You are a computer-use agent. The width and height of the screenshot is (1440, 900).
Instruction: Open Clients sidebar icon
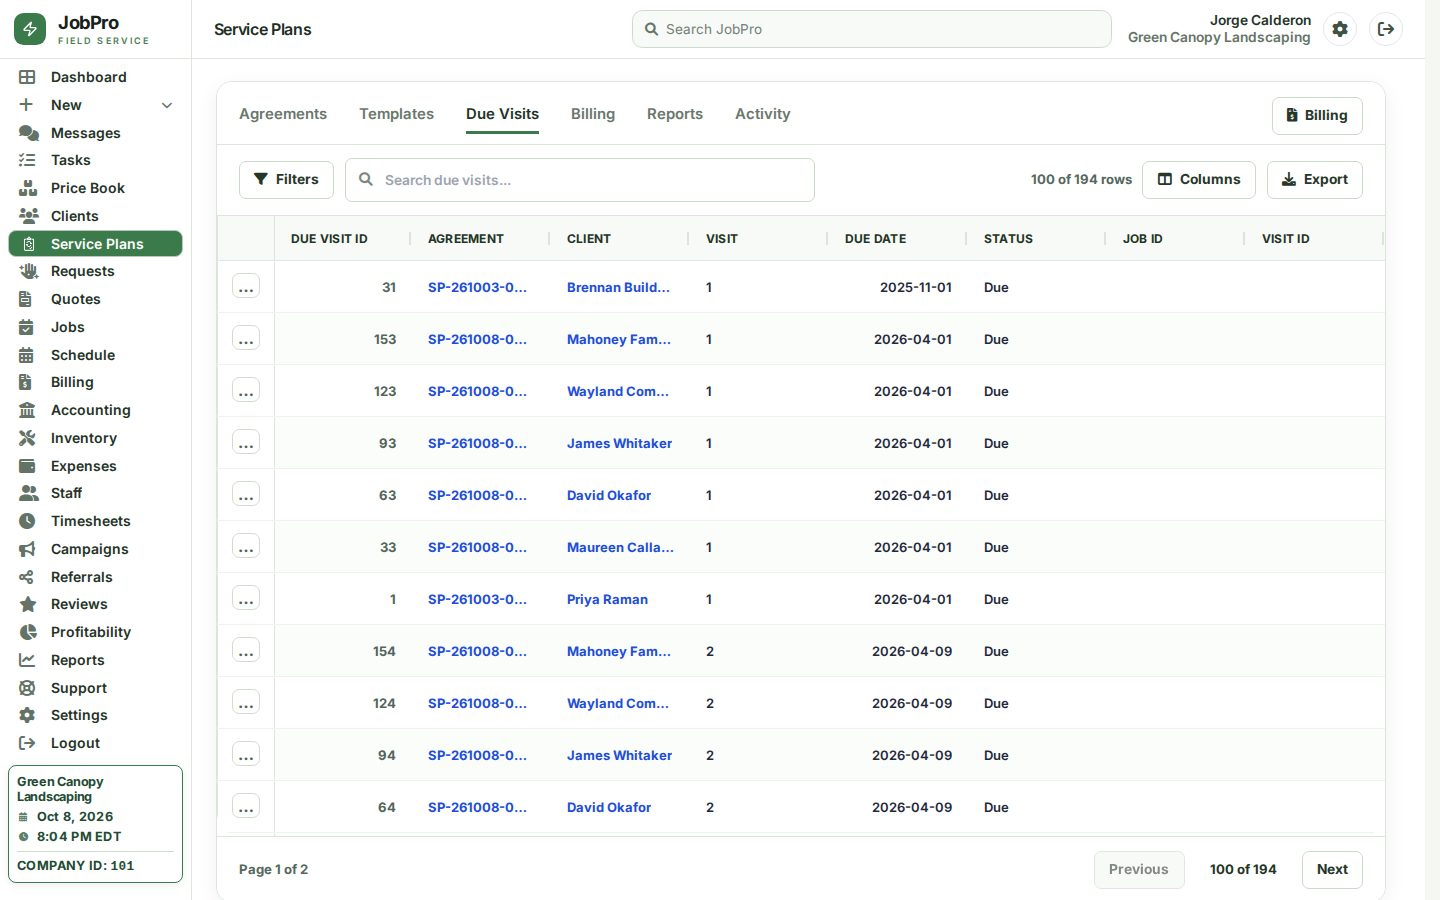click(28, 216)
